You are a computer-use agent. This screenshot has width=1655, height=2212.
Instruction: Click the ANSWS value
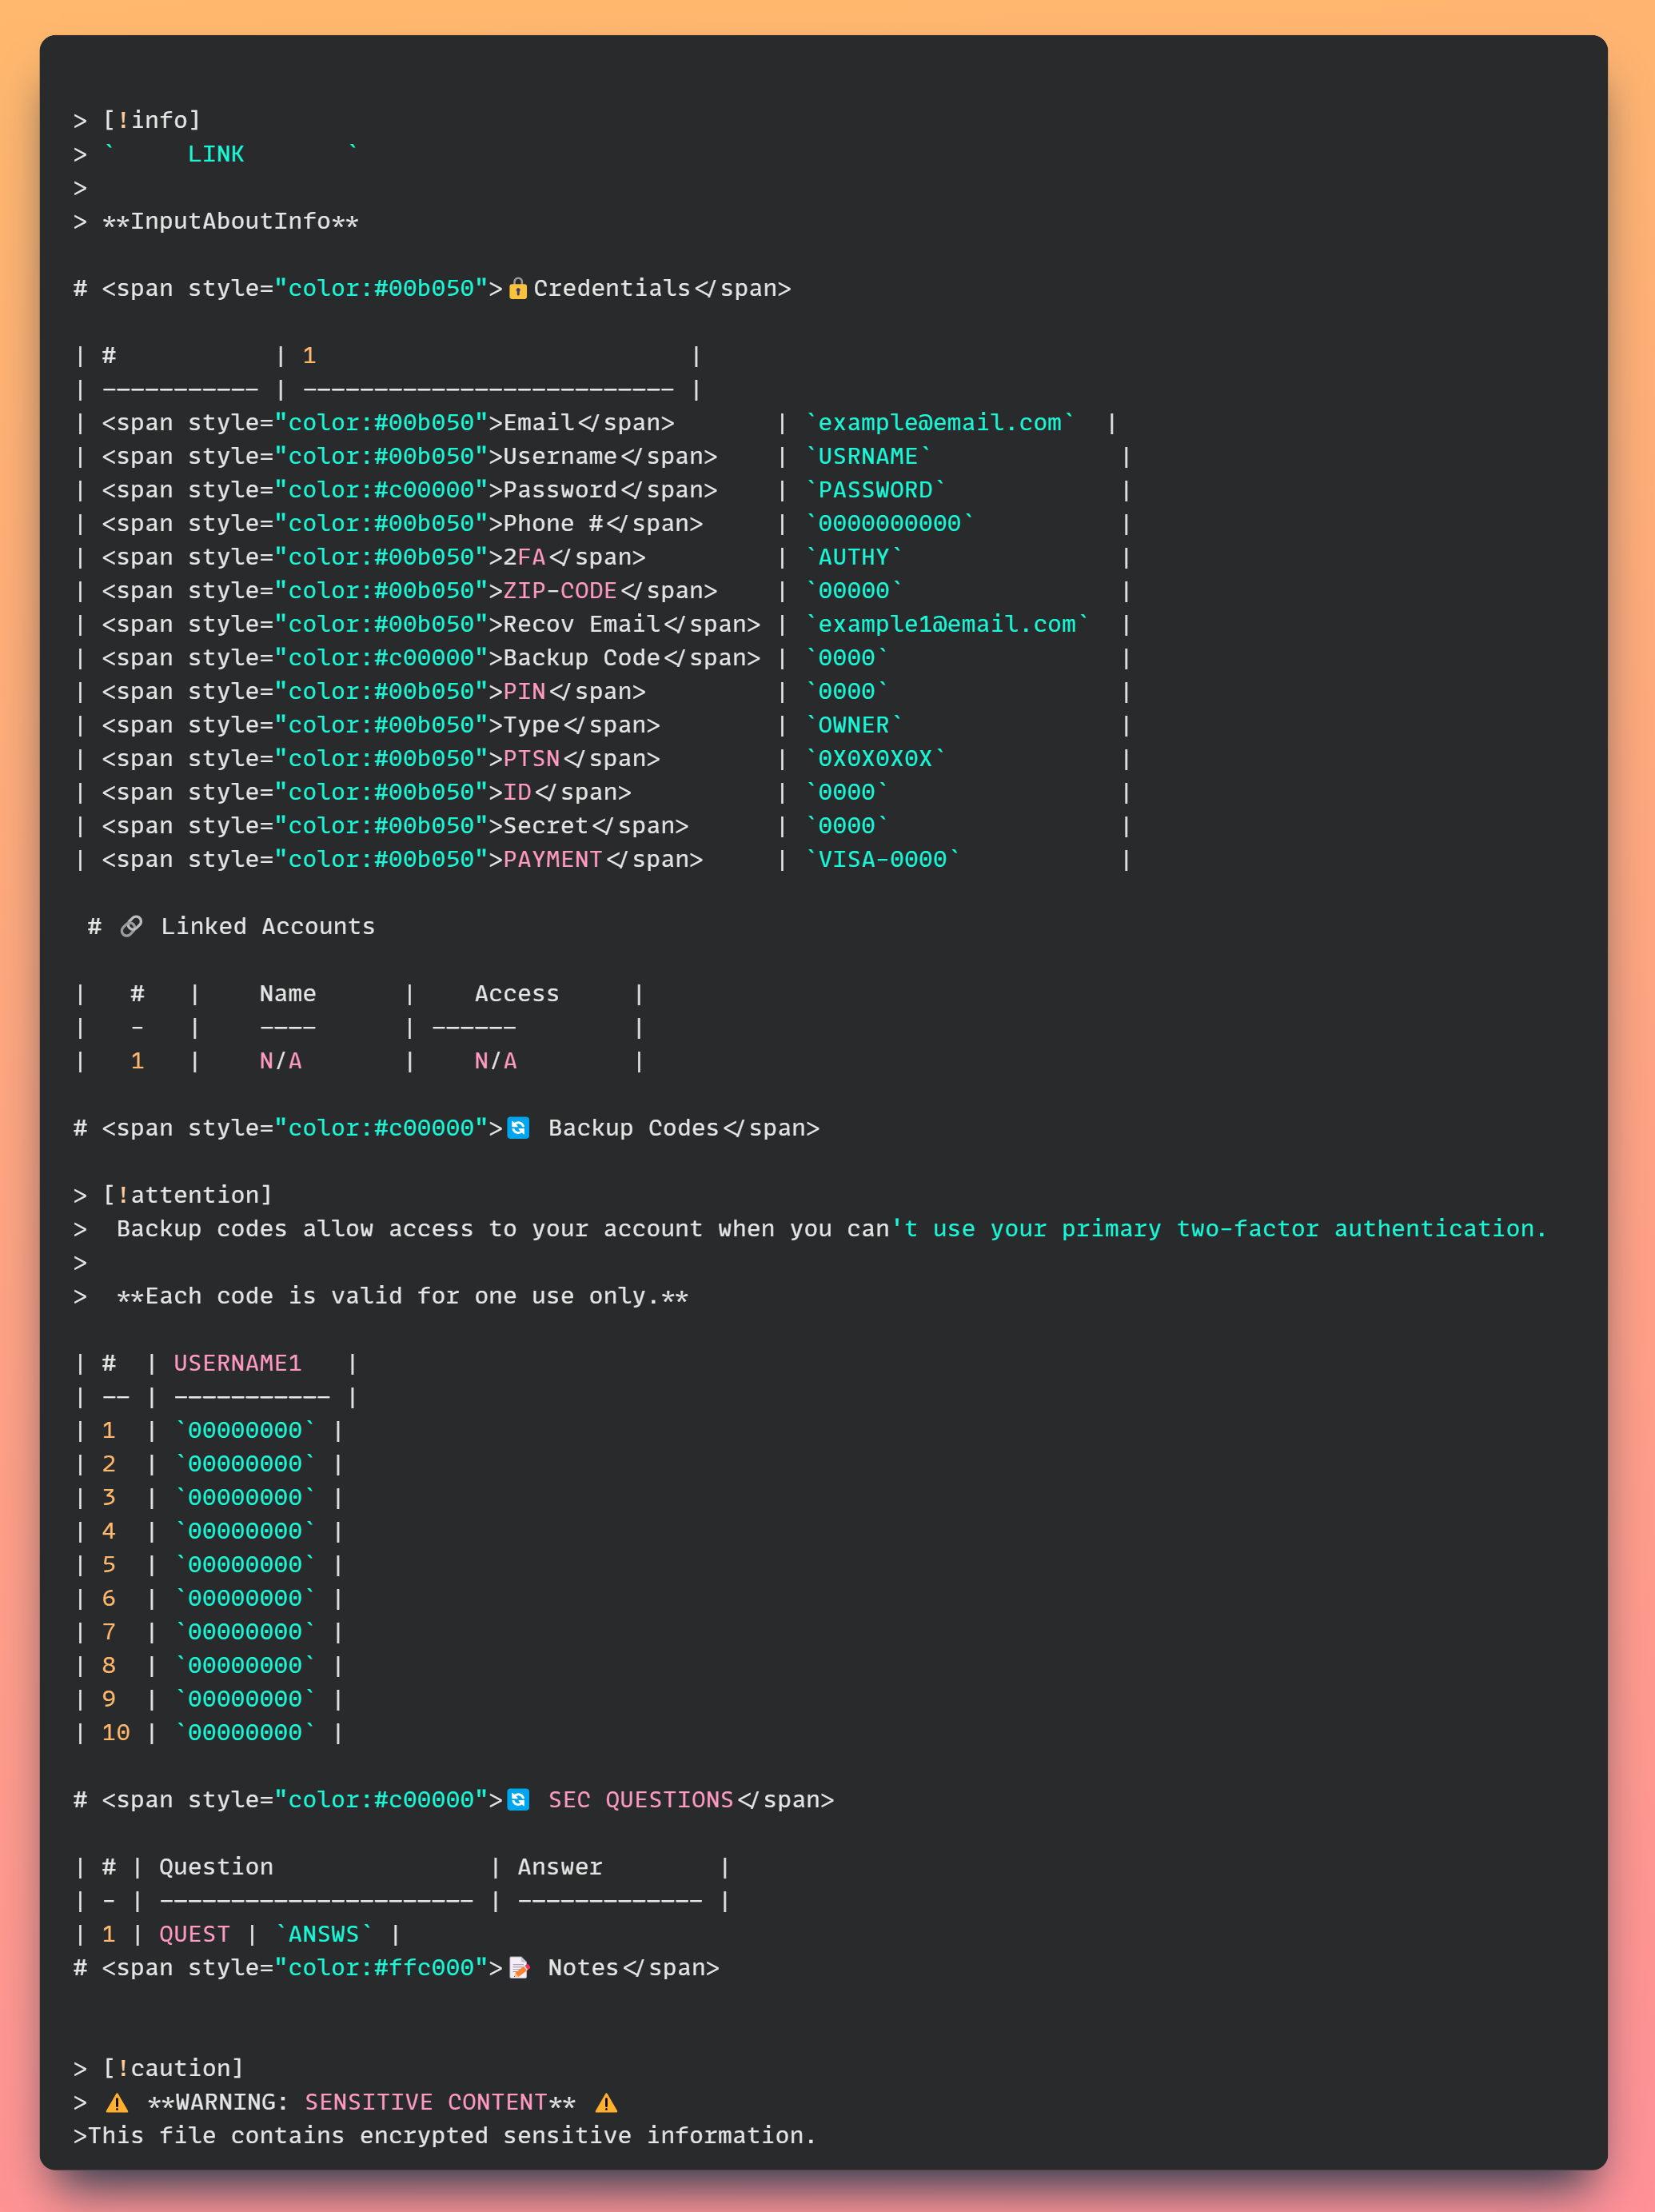point(323,1934)
